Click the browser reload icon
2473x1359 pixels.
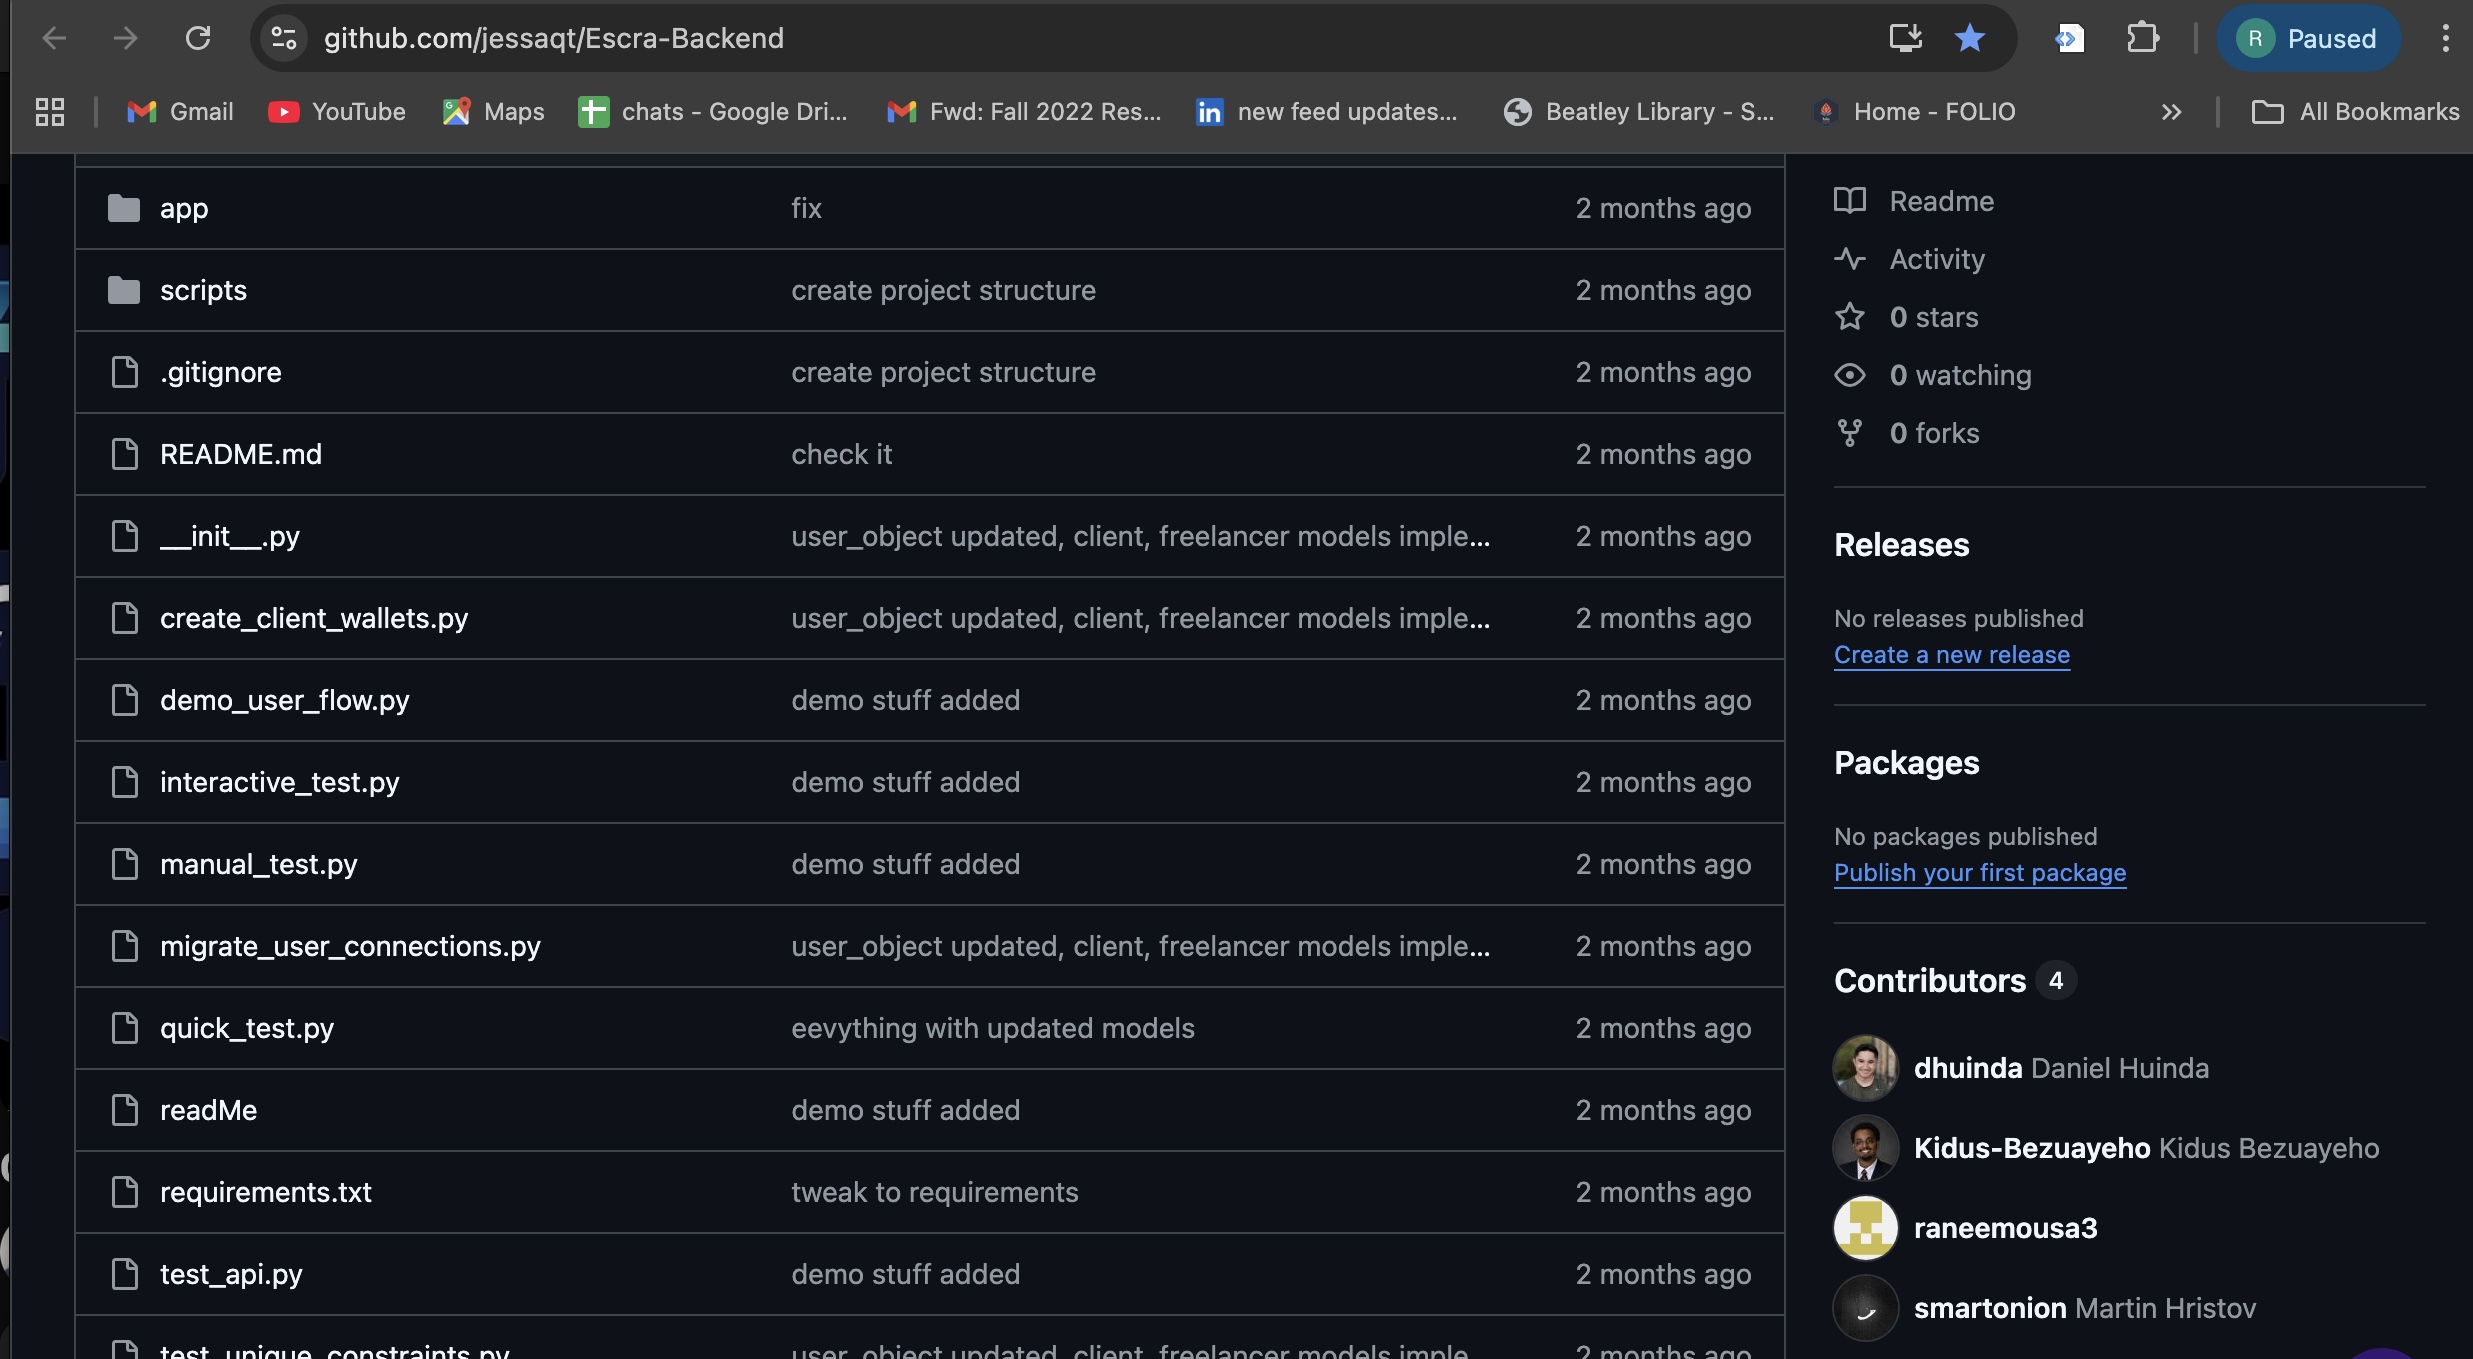coord(198,38)
